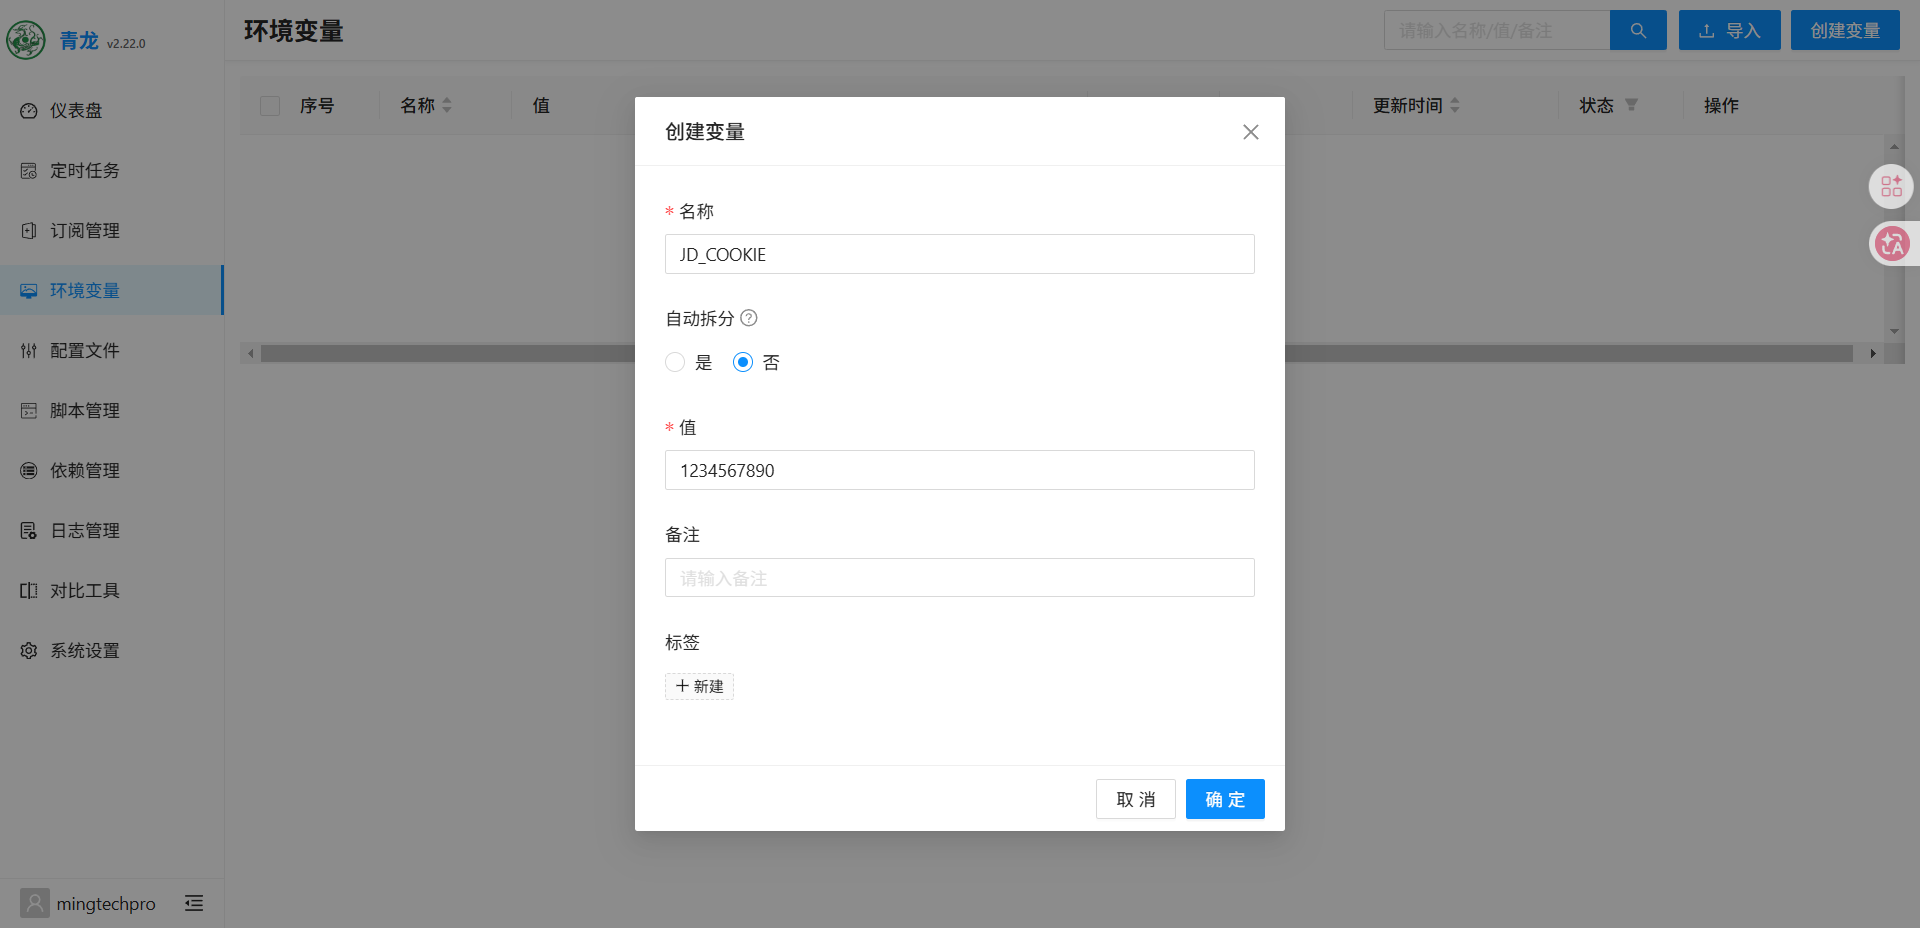Select the 环境变量 sidebar item

(112, 290)
